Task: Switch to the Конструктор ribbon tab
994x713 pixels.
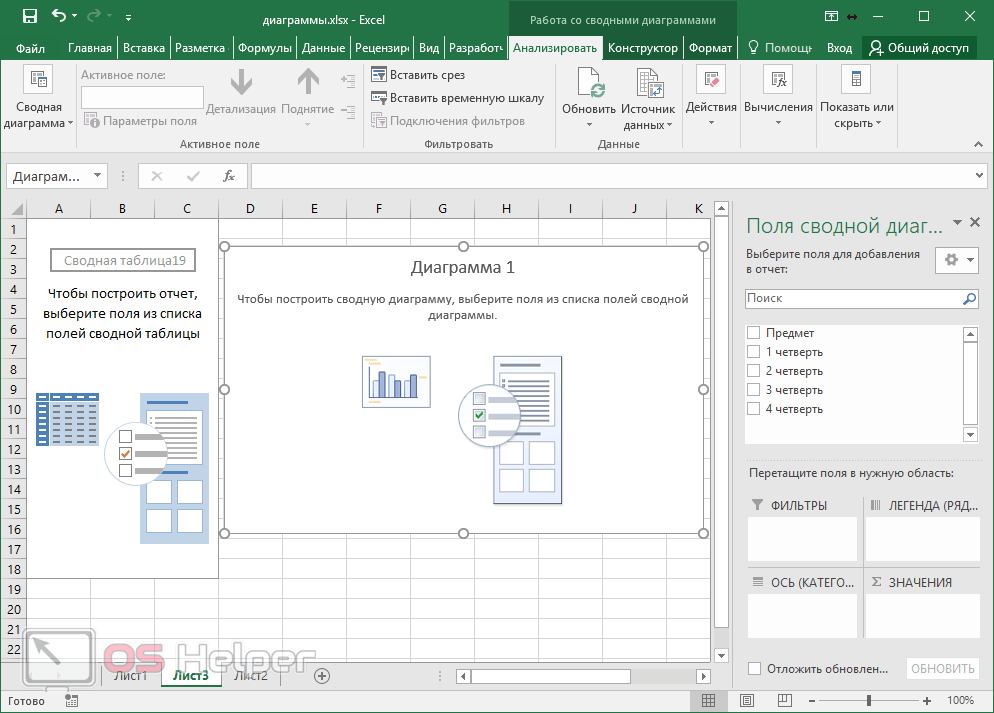Action: (643, 48)
